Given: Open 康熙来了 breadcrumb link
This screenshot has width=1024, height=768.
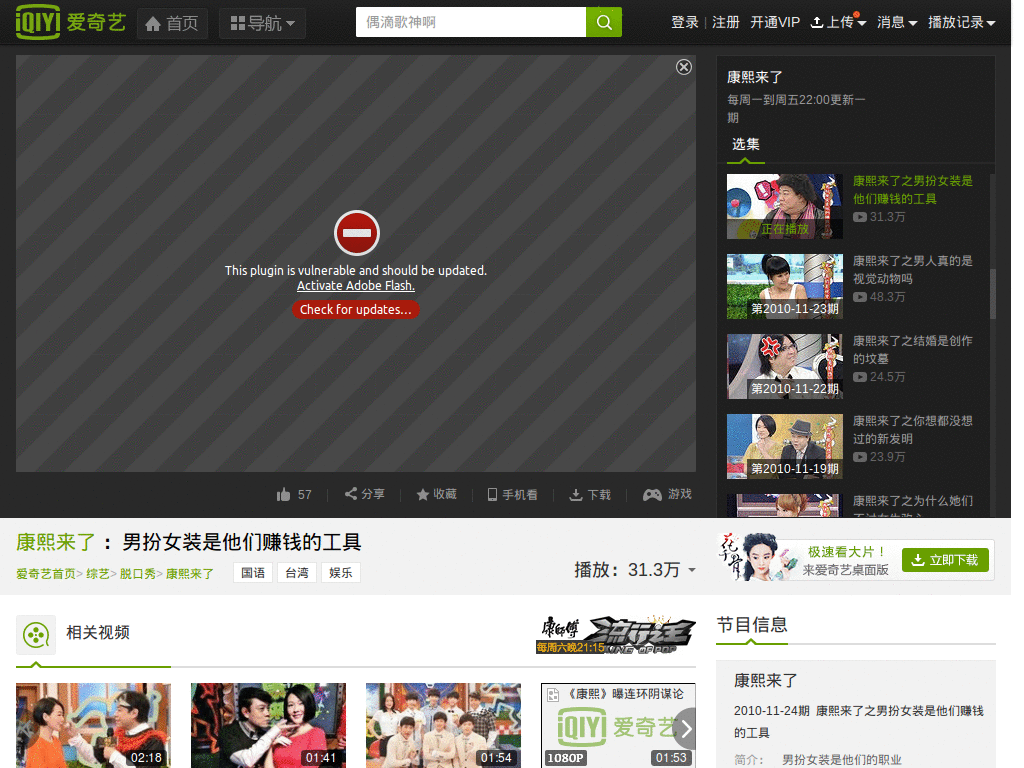Looking at the screenshot, I should [189, 573].
